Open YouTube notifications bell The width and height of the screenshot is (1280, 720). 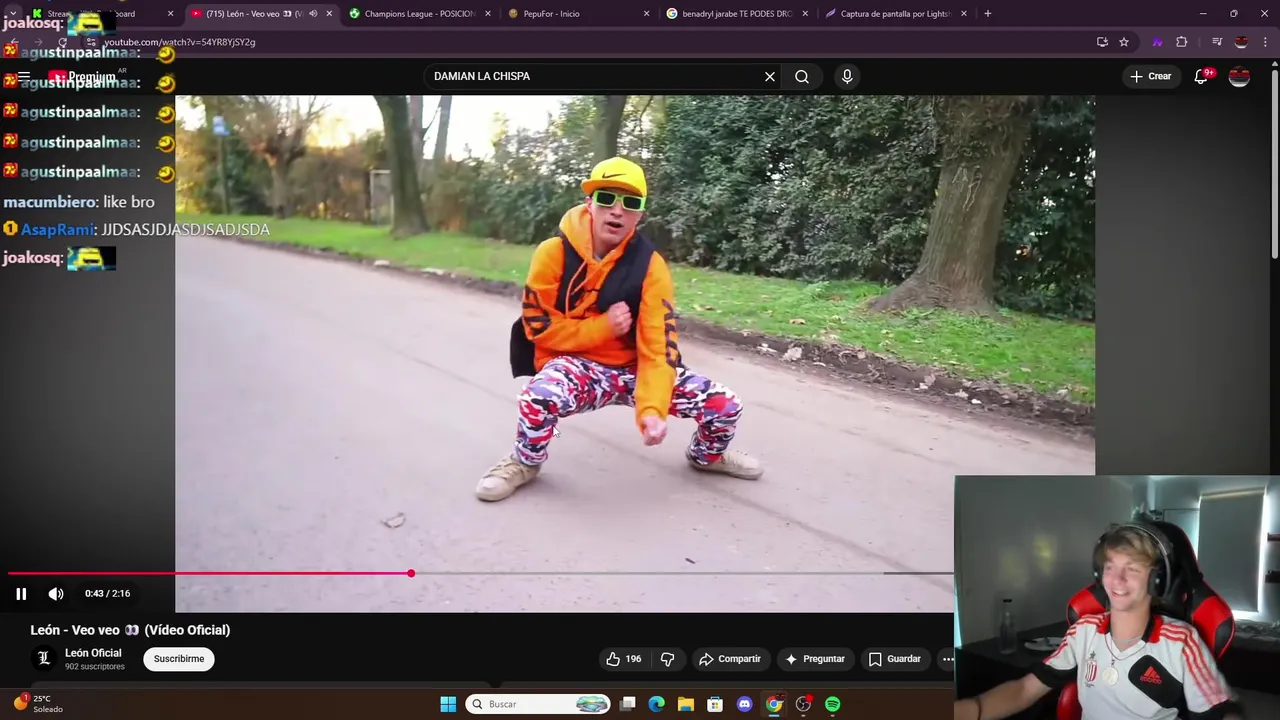(1201, 77)
